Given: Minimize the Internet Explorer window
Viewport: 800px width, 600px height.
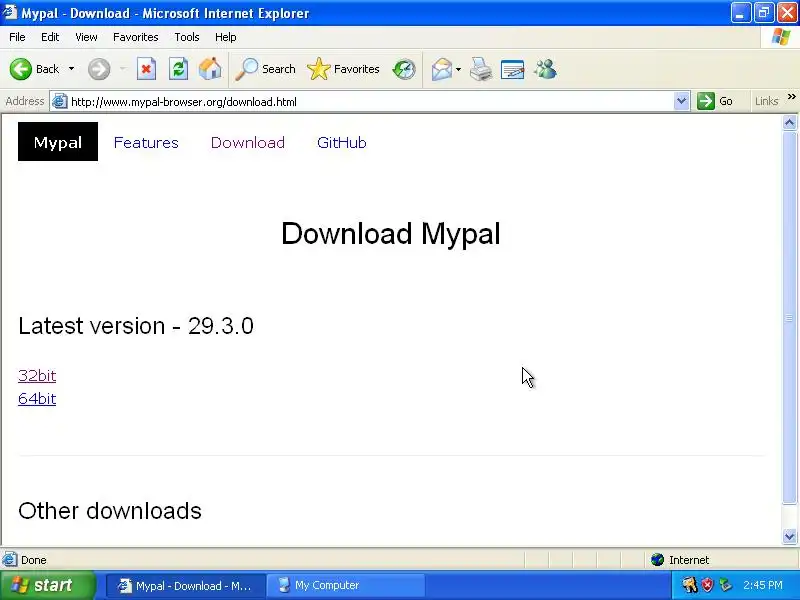Looking at the screenshot, I should tap(740, 13).
